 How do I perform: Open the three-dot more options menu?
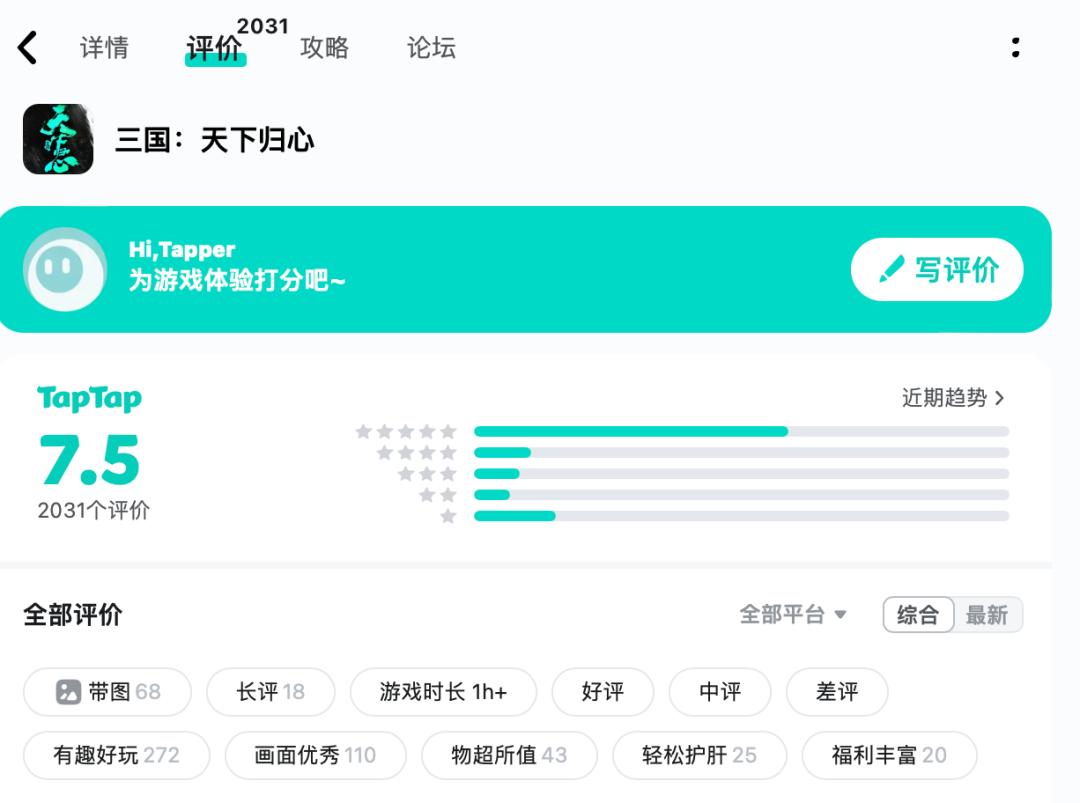coord(1016,47)
